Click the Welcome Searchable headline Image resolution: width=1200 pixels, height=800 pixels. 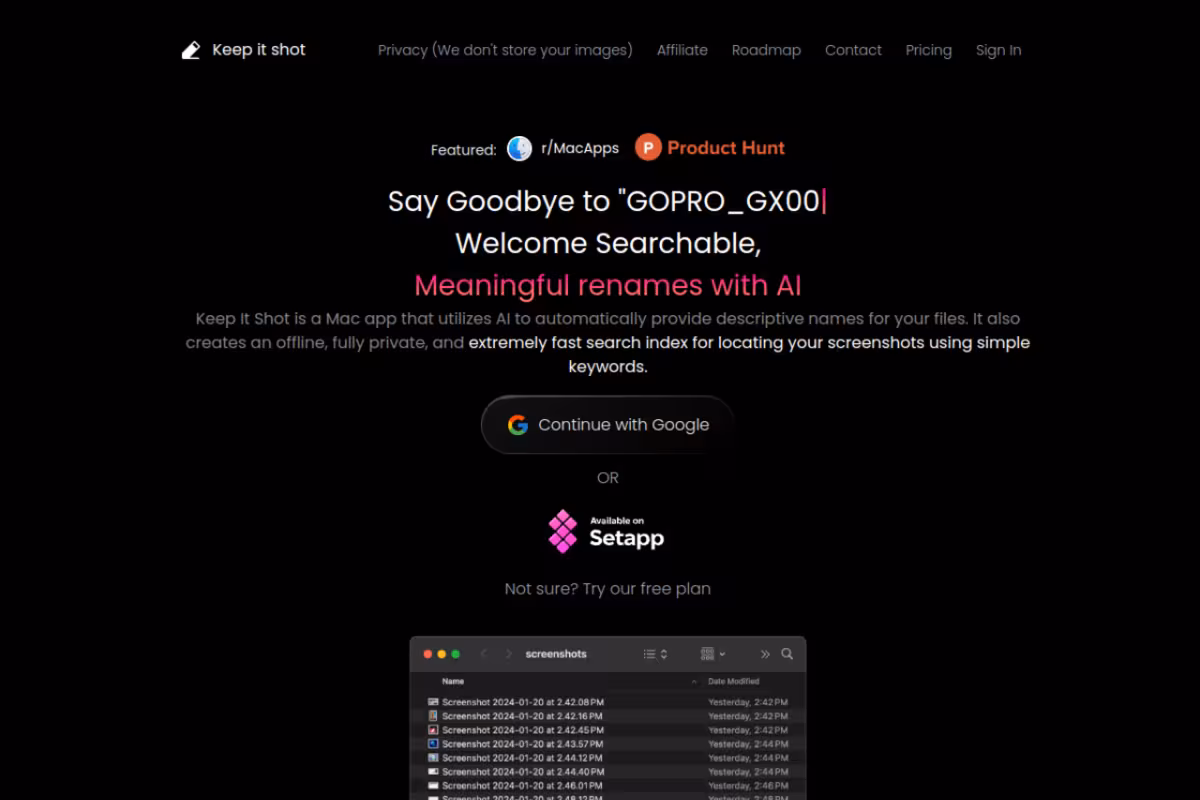(608, 244)
